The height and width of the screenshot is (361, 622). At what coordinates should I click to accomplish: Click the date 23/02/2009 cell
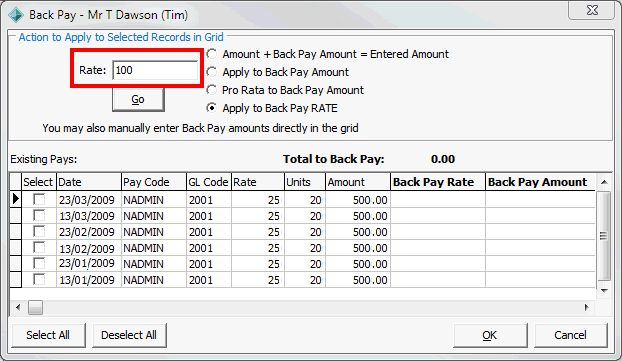(x=89, y=232)
